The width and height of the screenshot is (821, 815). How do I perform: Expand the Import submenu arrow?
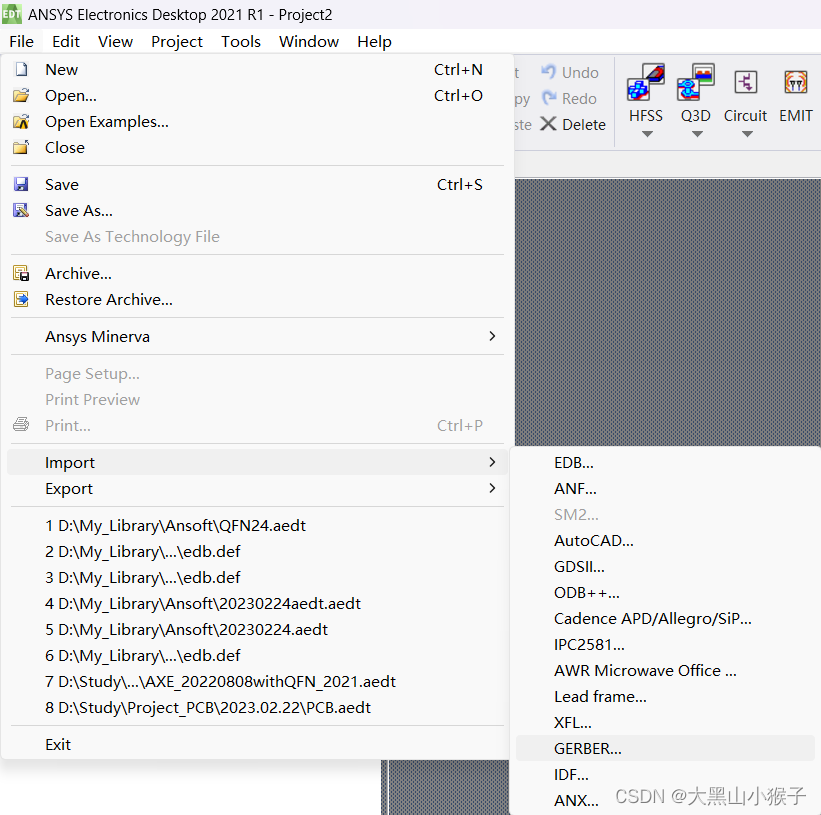pyautogui.click(x=492, y=462)
